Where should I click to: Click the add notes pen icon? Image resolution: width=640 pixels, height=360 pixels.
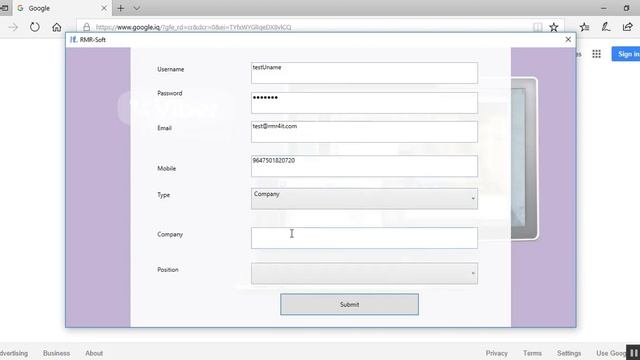pos(606,27)
